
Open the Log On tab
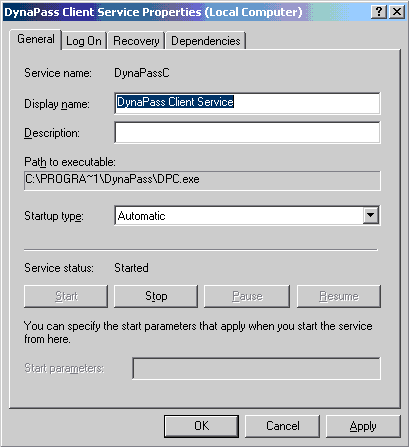coord(84,41)
